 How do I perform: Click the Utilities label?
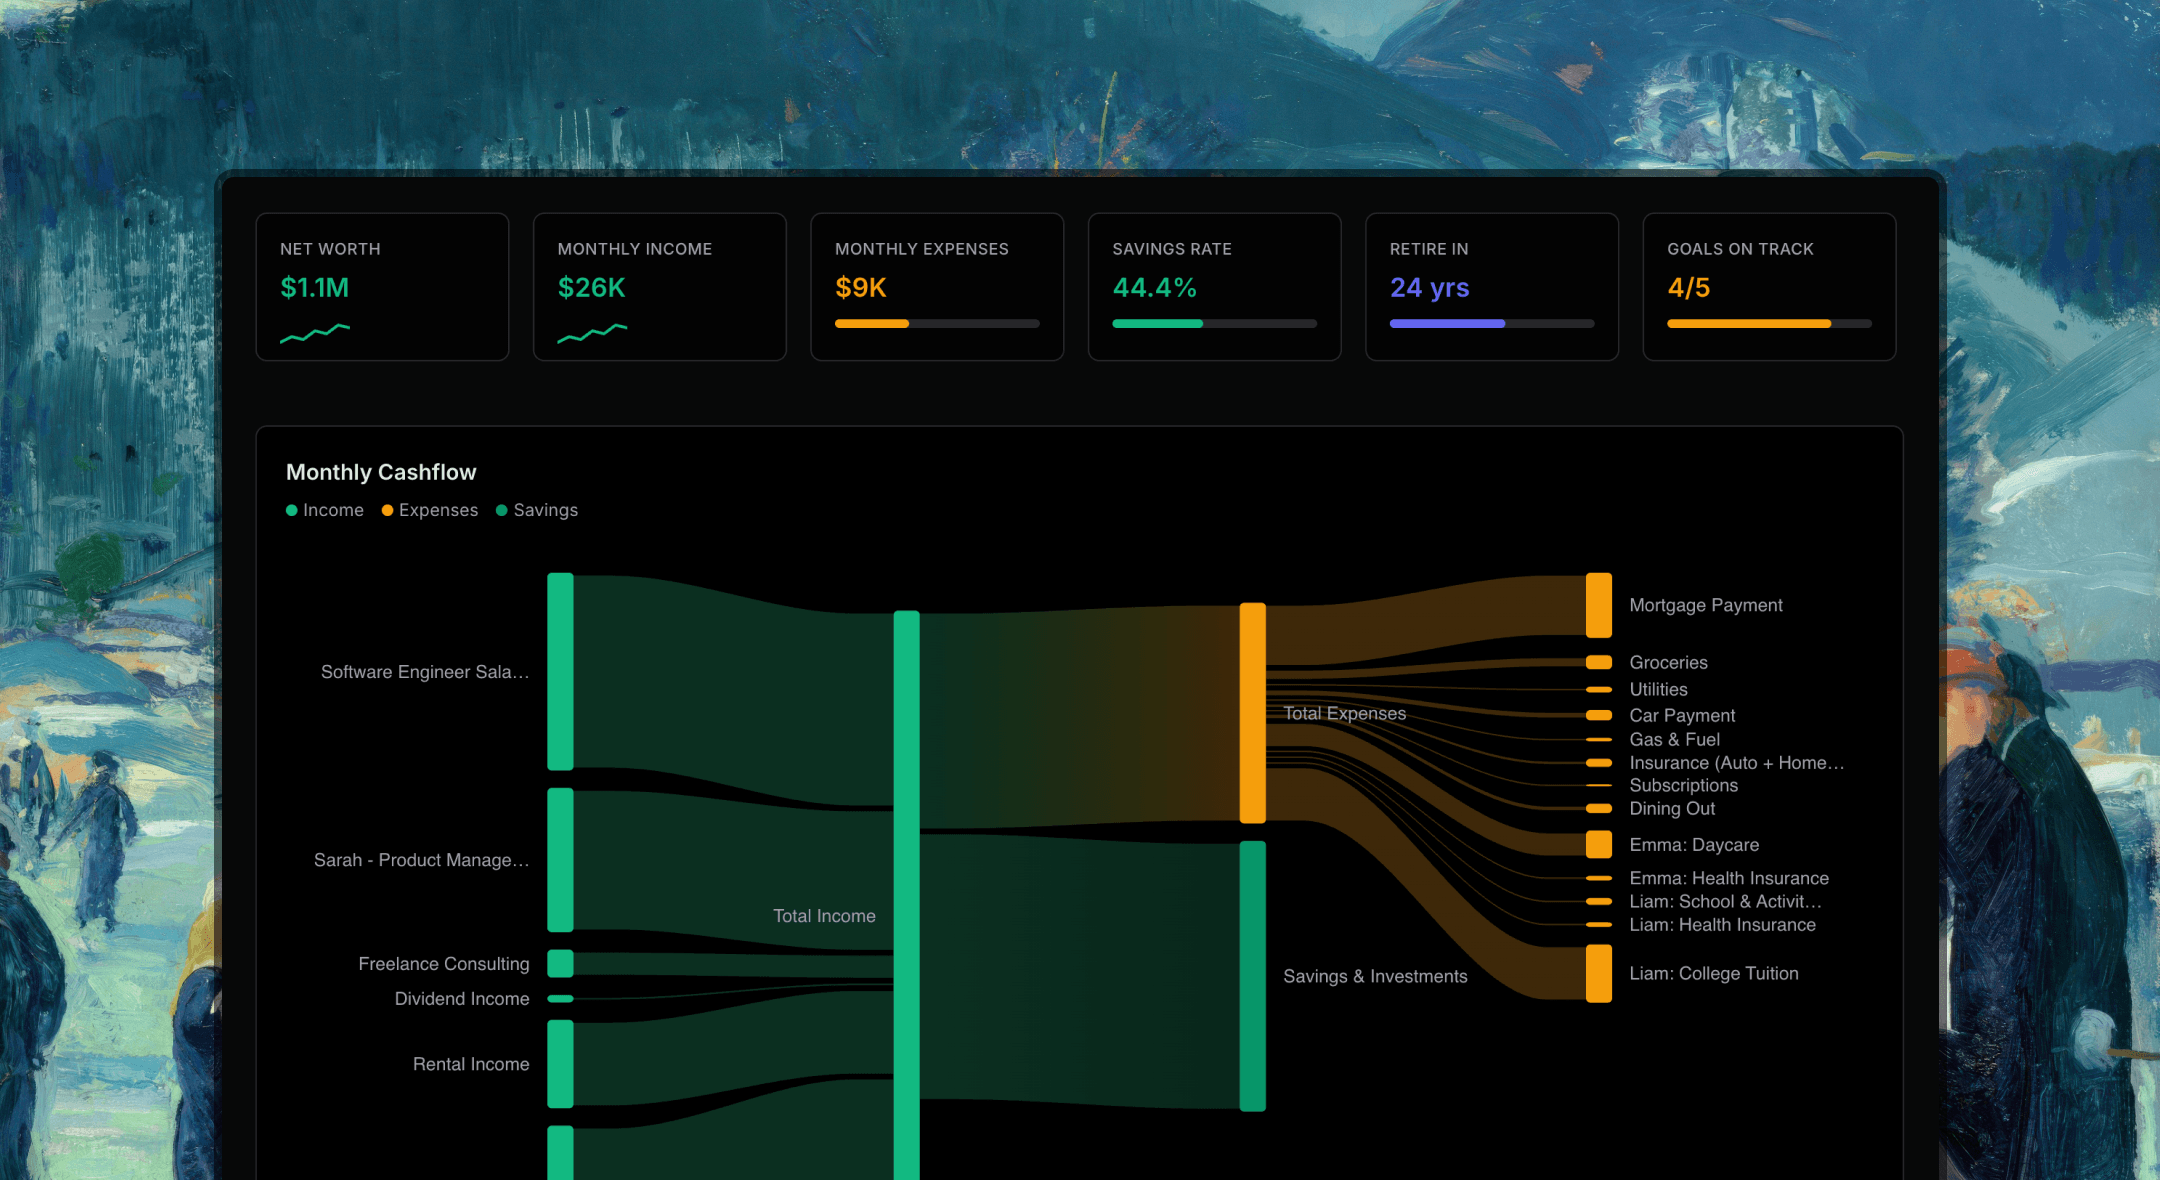[x=1659, y=689]
